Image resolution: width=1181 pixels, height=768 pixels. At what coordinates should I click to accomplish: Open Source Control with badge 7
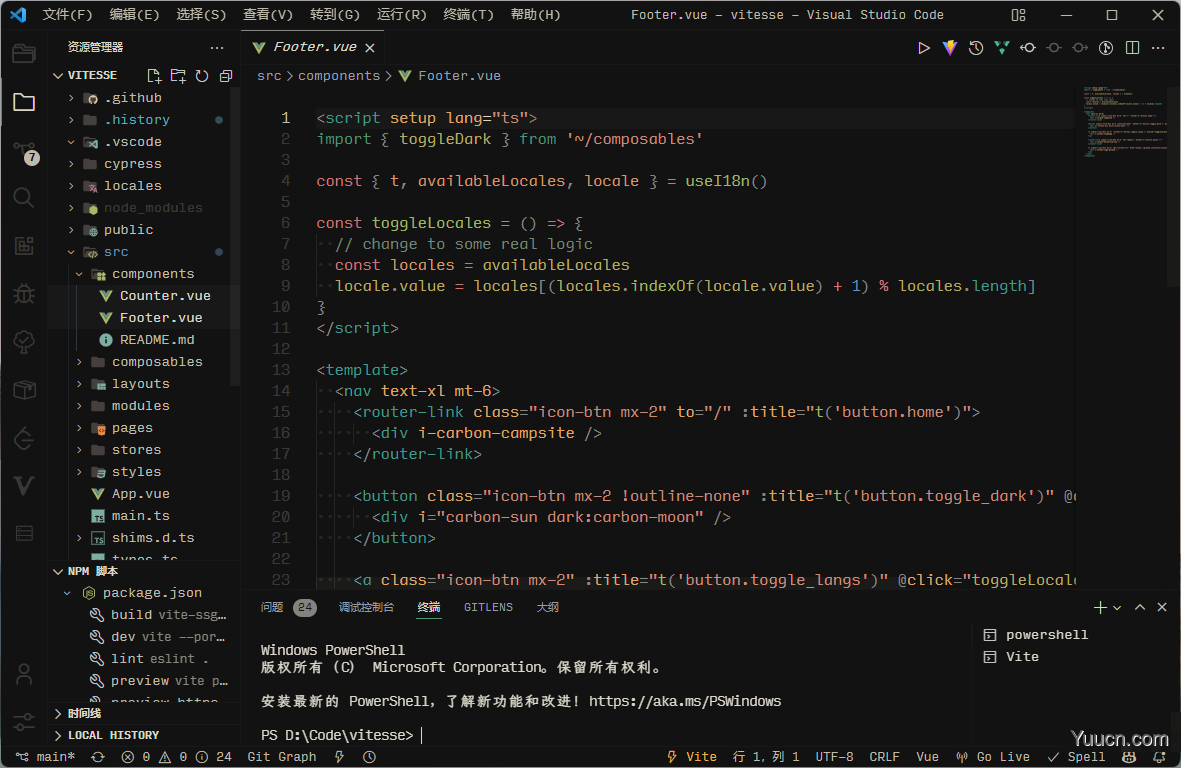point(25,151)
